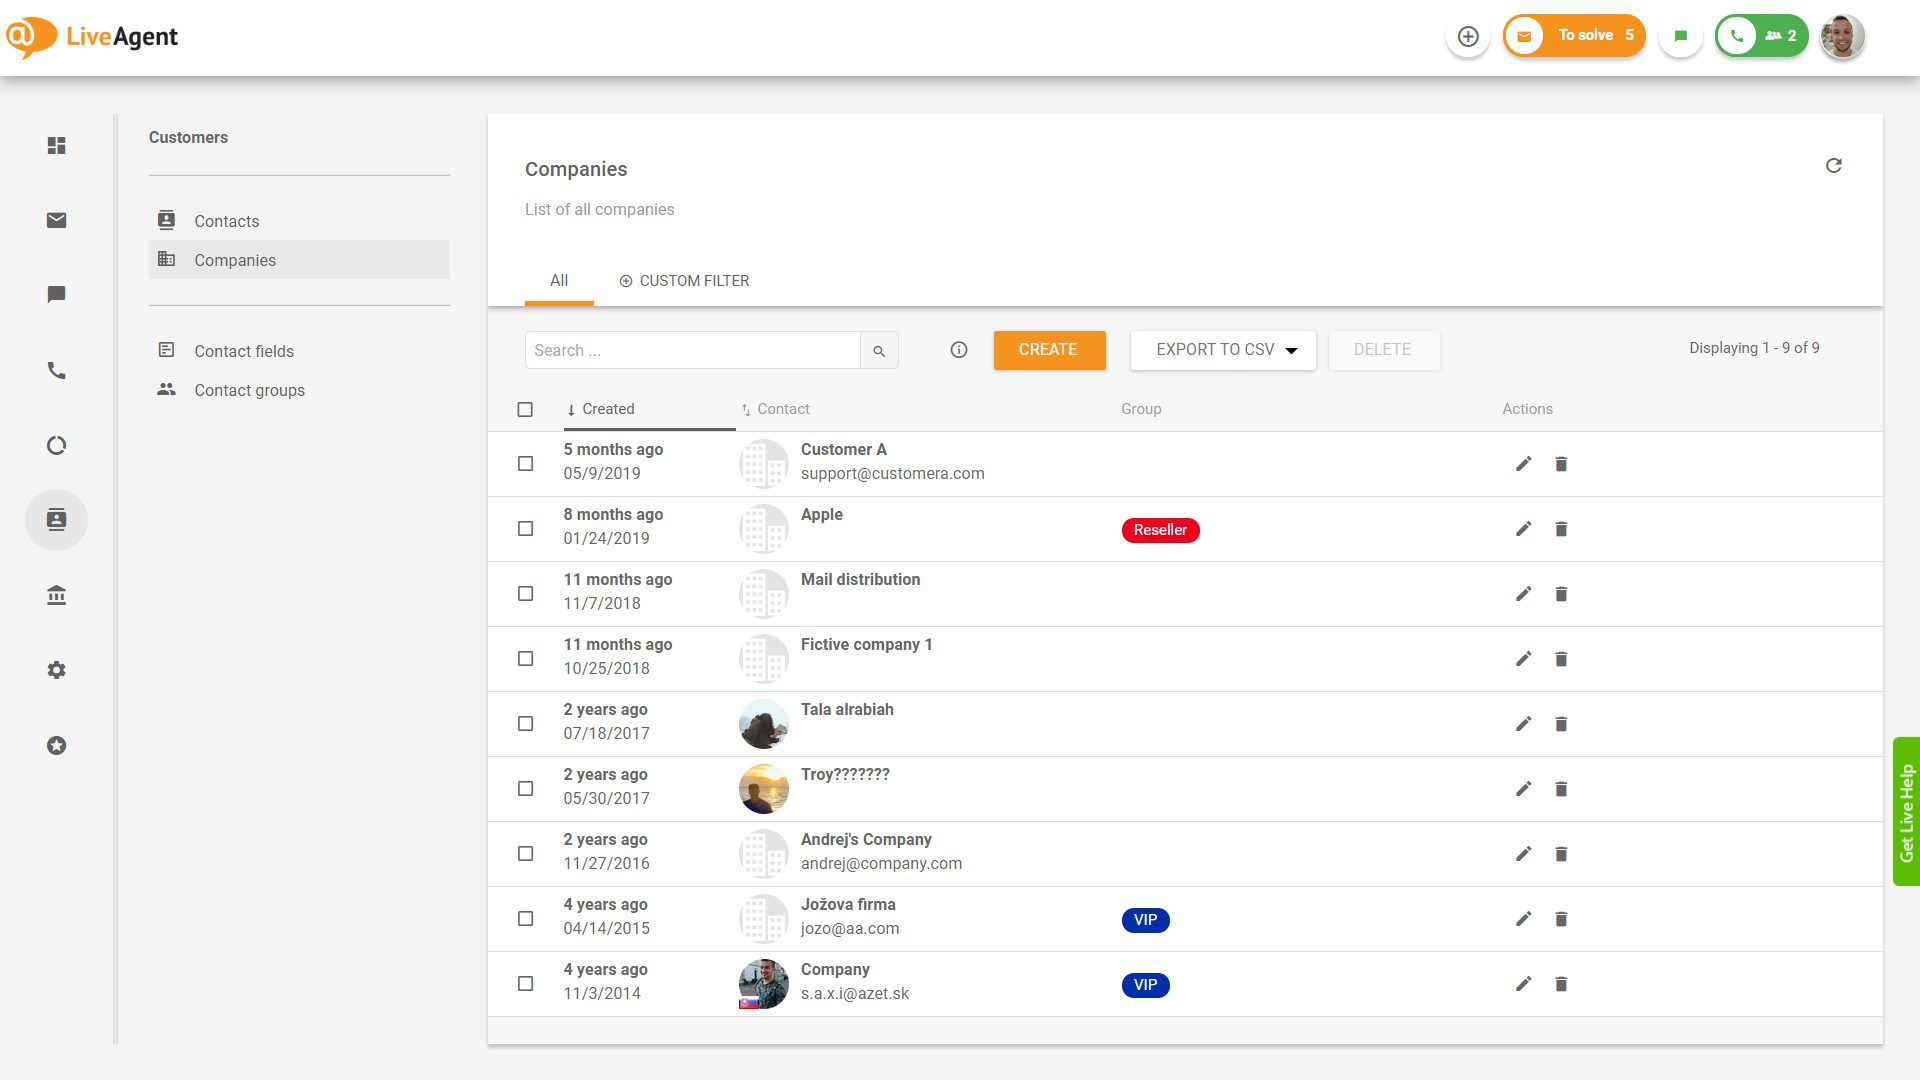1920x1080 pixels.
Task: Click the pencil edit icon for Apple
Action: (x=1523, y=529)
